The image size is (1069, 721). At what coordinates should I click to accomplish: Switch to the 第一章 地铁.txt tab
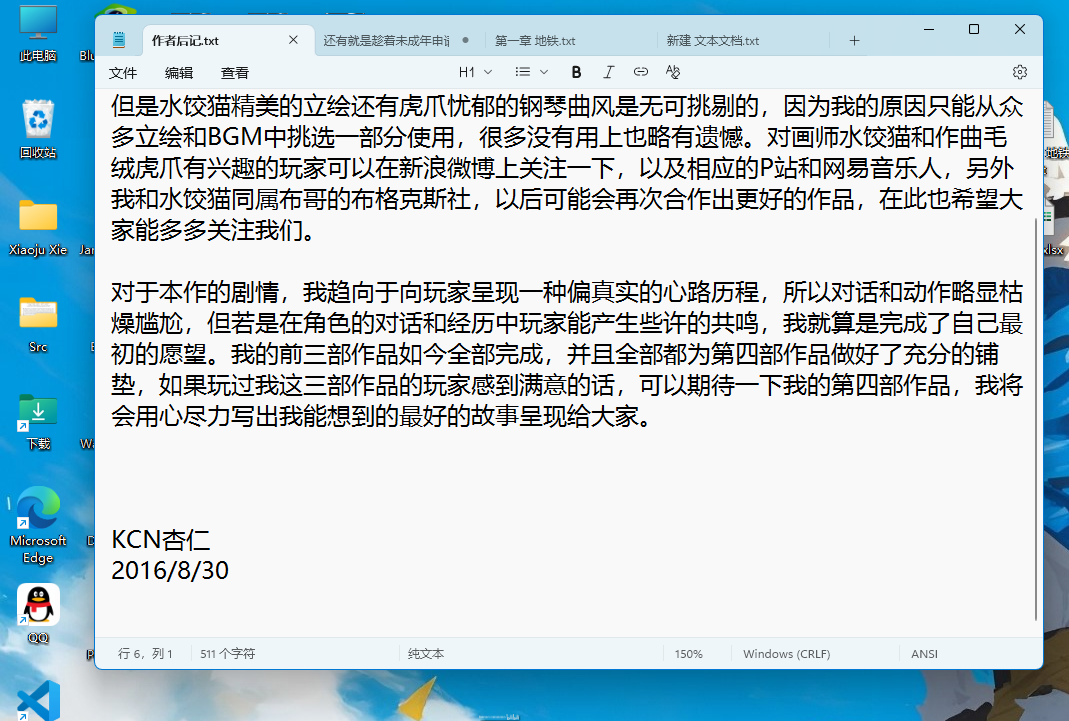pos(539,40)
